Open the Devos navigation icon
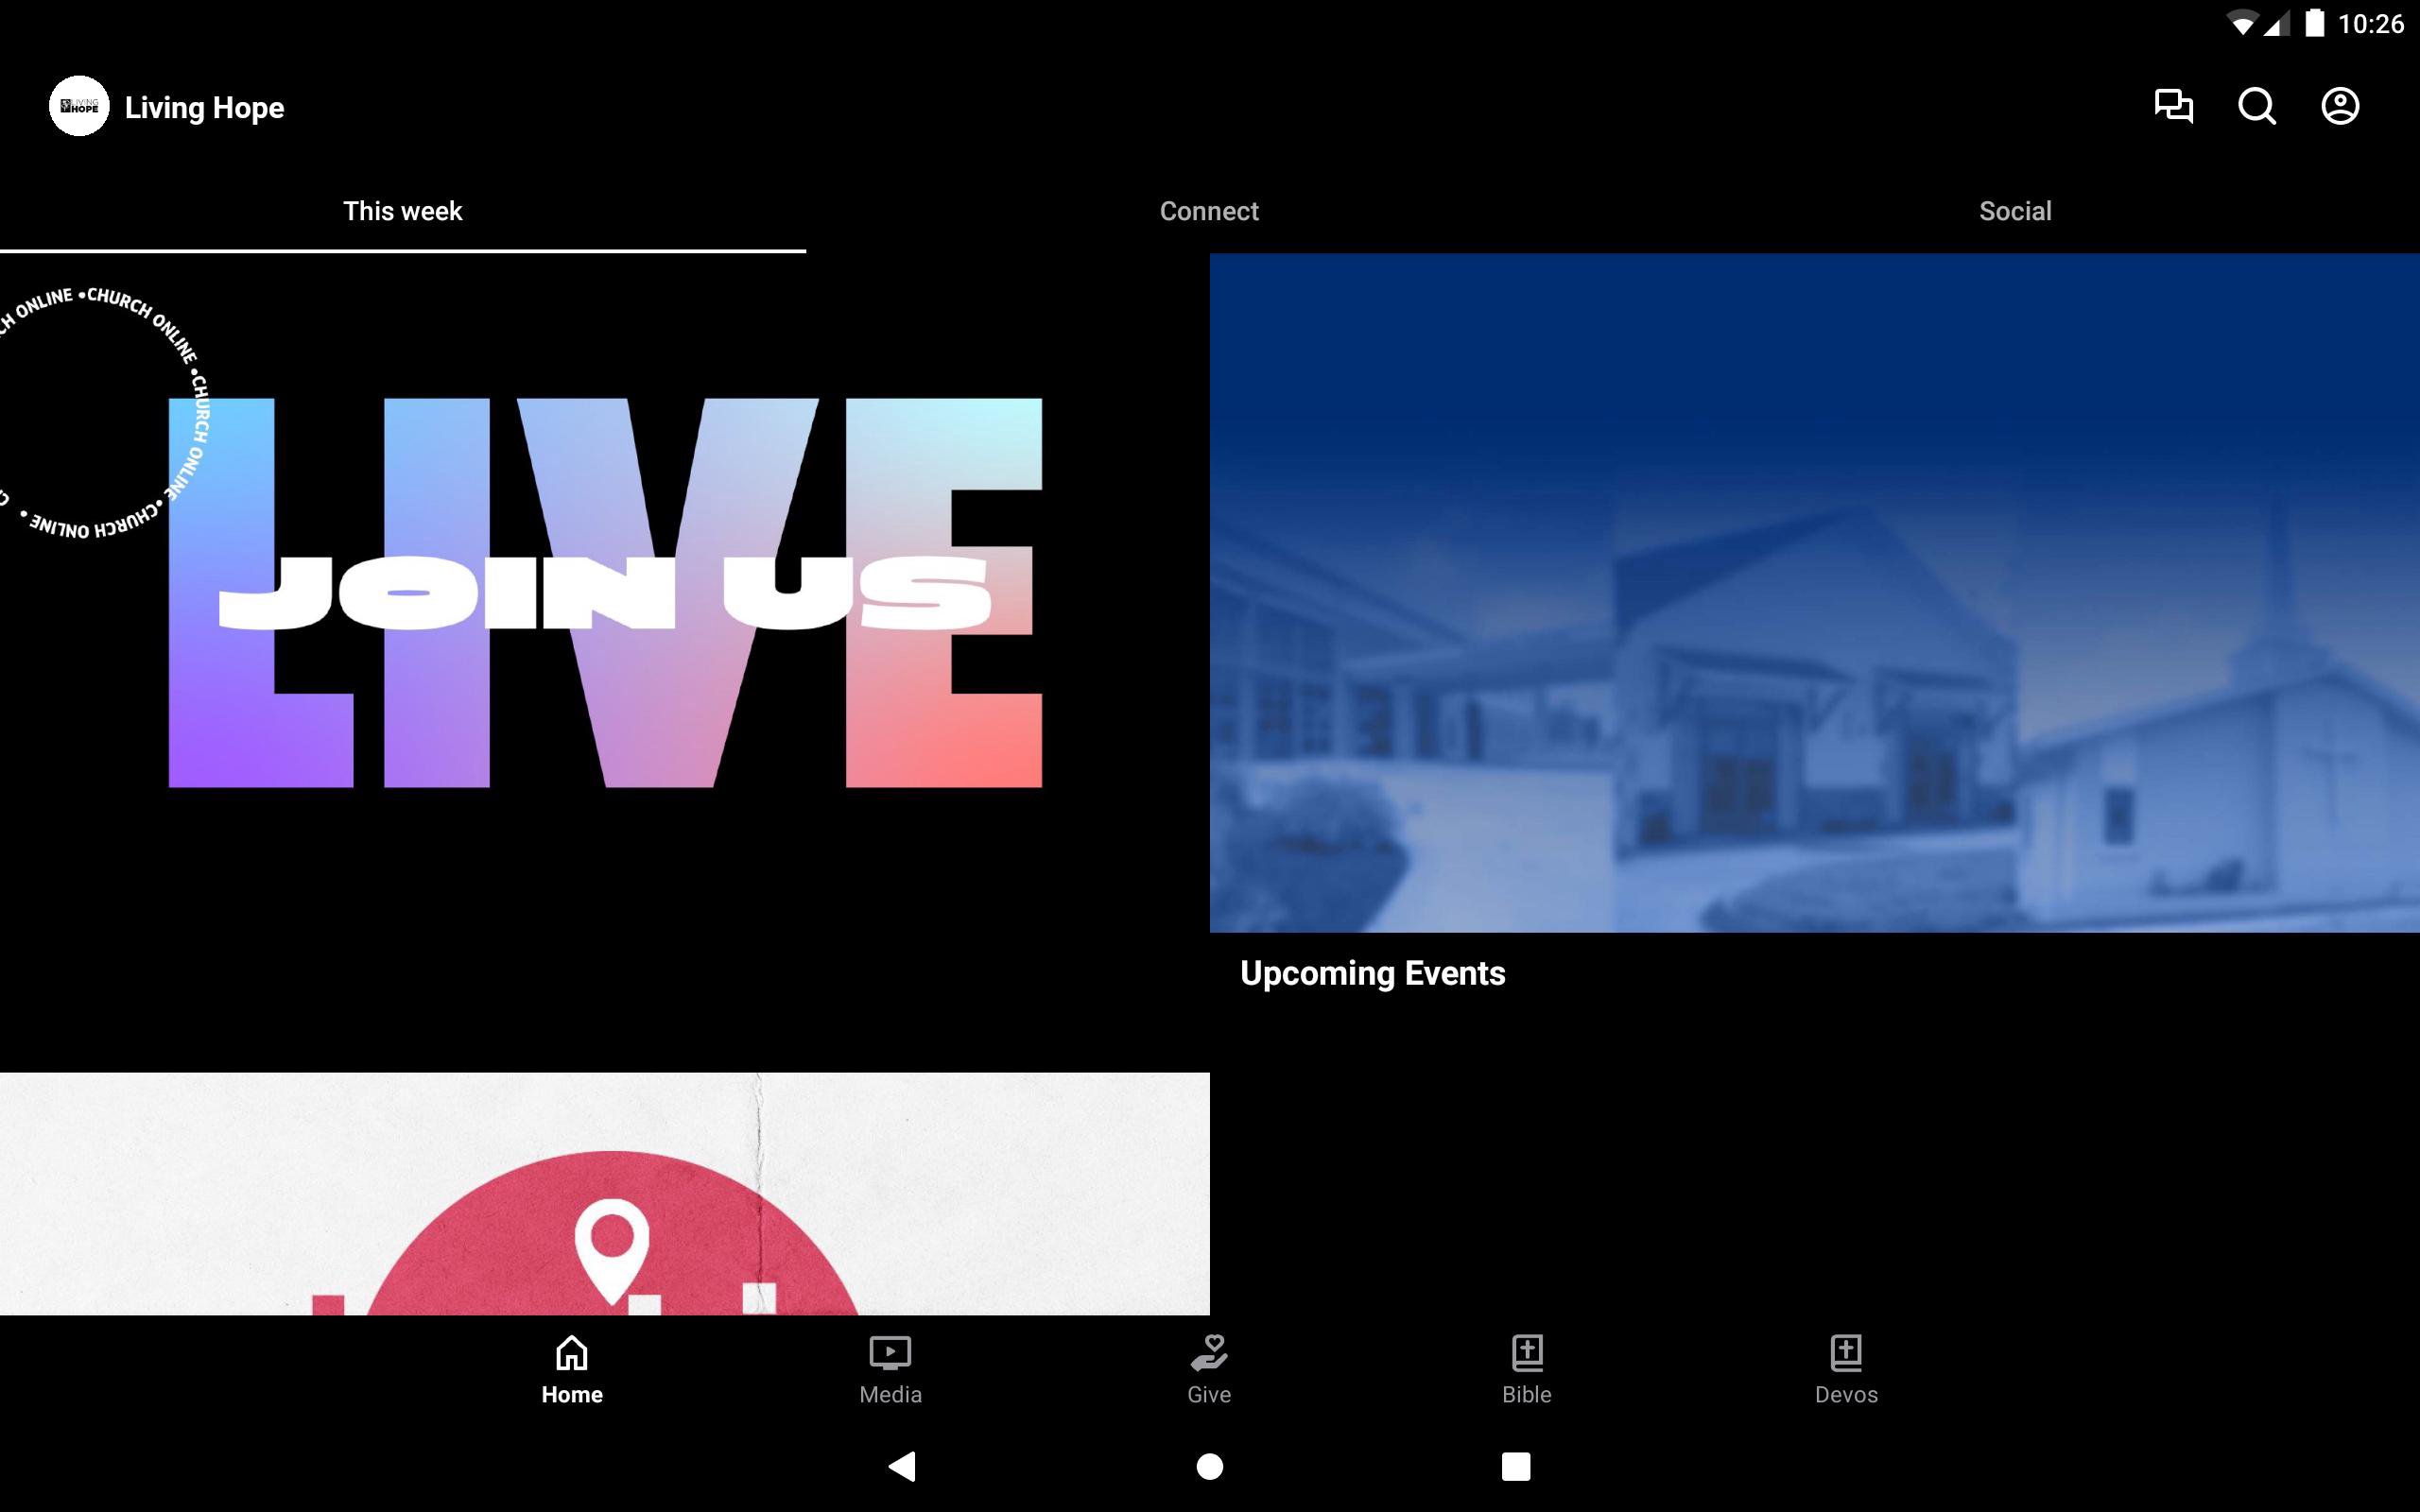Screen dimensions: 2420x1512 coord(1846,1353)
